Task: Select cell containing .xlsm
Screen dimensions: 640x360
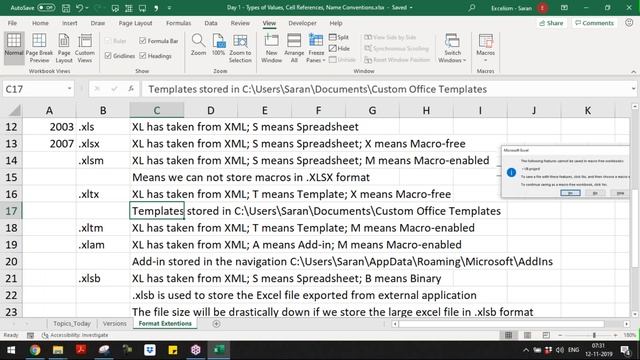Action: pyautogui.click(x=103, y=160)
